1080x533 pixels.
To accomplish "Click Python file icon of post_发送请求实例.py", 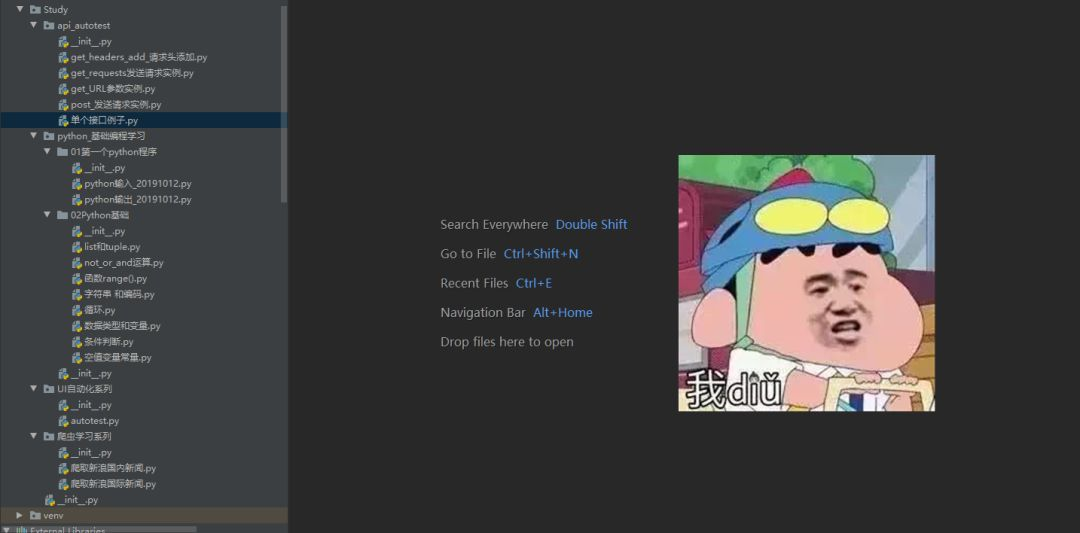I will [x=63, y=105].
